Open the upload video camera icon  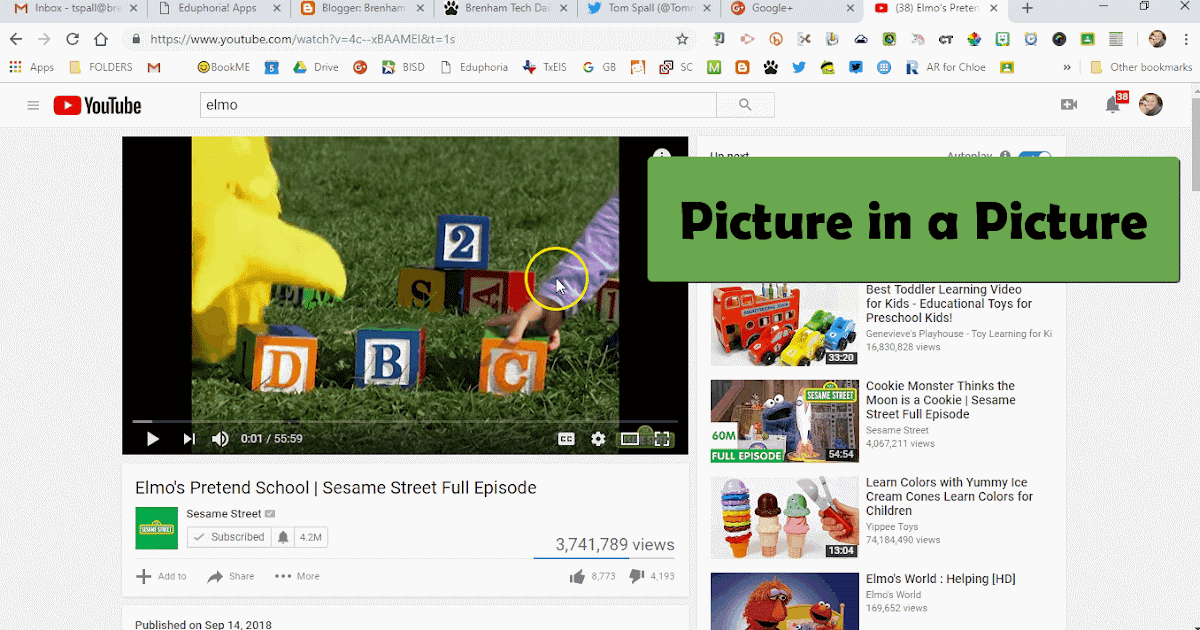[1068, 104]
